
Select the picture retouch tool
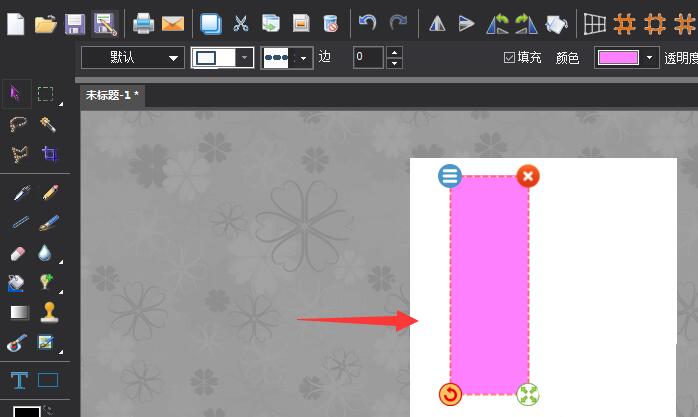(x=46, y=342)
